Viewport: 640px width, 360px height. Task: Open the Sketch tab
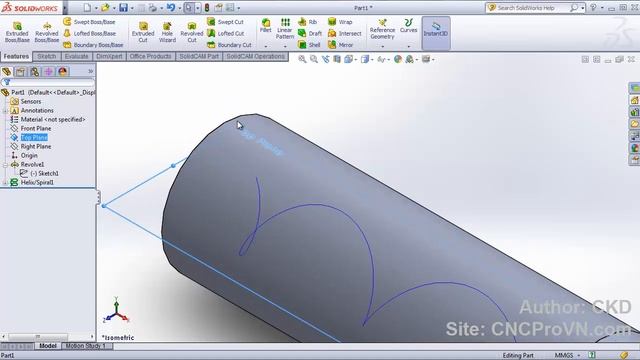coord(47,56)
